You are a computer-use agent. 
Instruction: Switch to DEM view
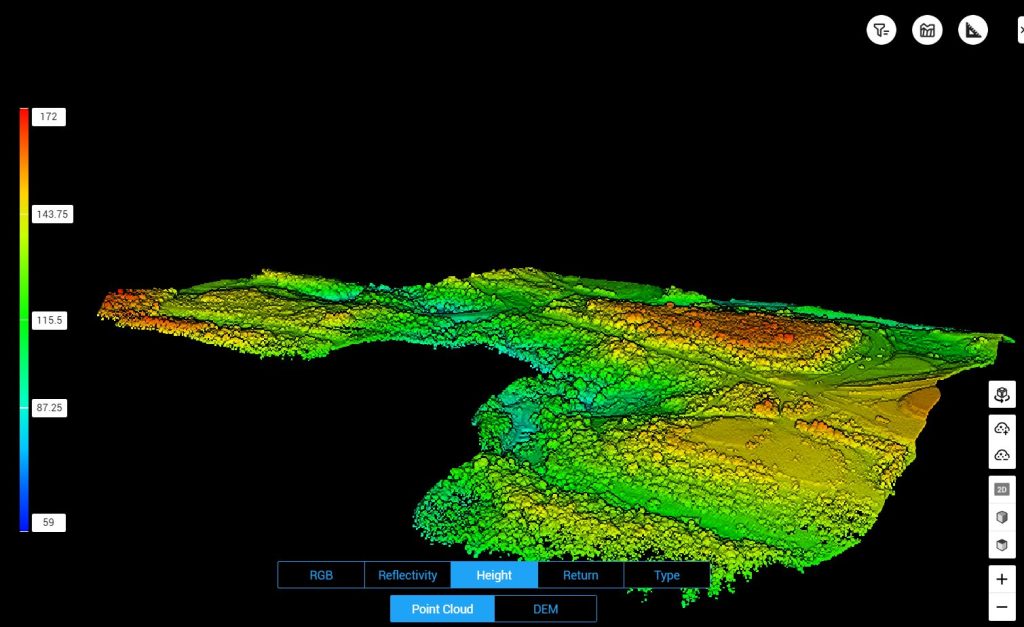(545, 609)
